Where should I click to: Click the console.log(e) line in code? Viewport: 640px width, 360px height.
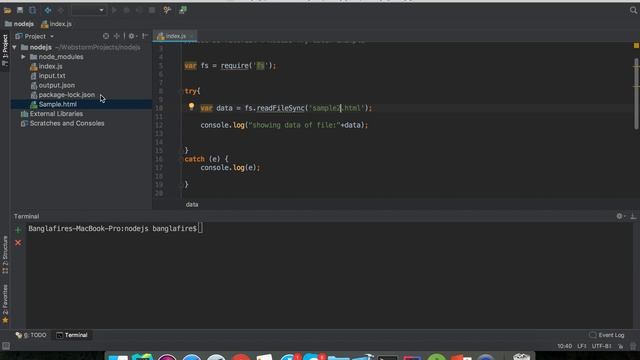point(230,168)
